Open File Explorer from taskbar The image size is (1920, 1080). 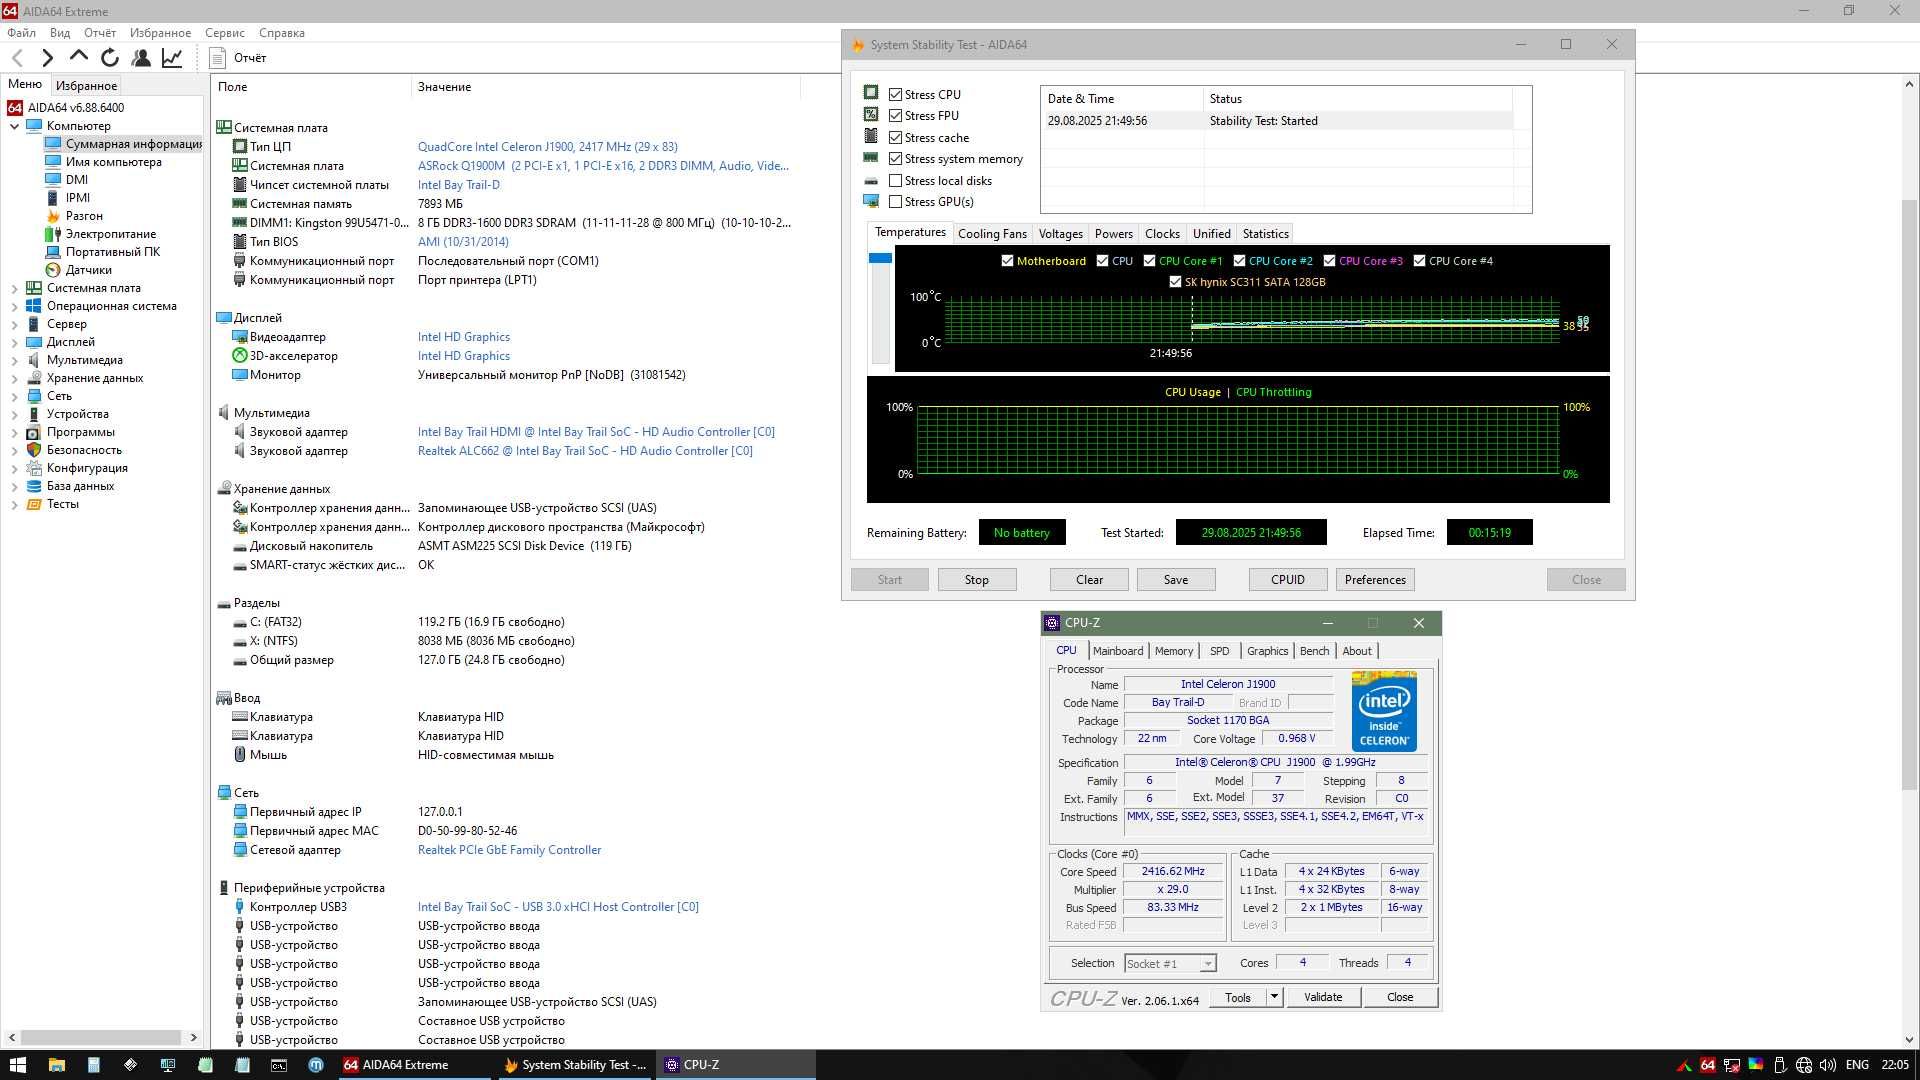point(56,1065)
